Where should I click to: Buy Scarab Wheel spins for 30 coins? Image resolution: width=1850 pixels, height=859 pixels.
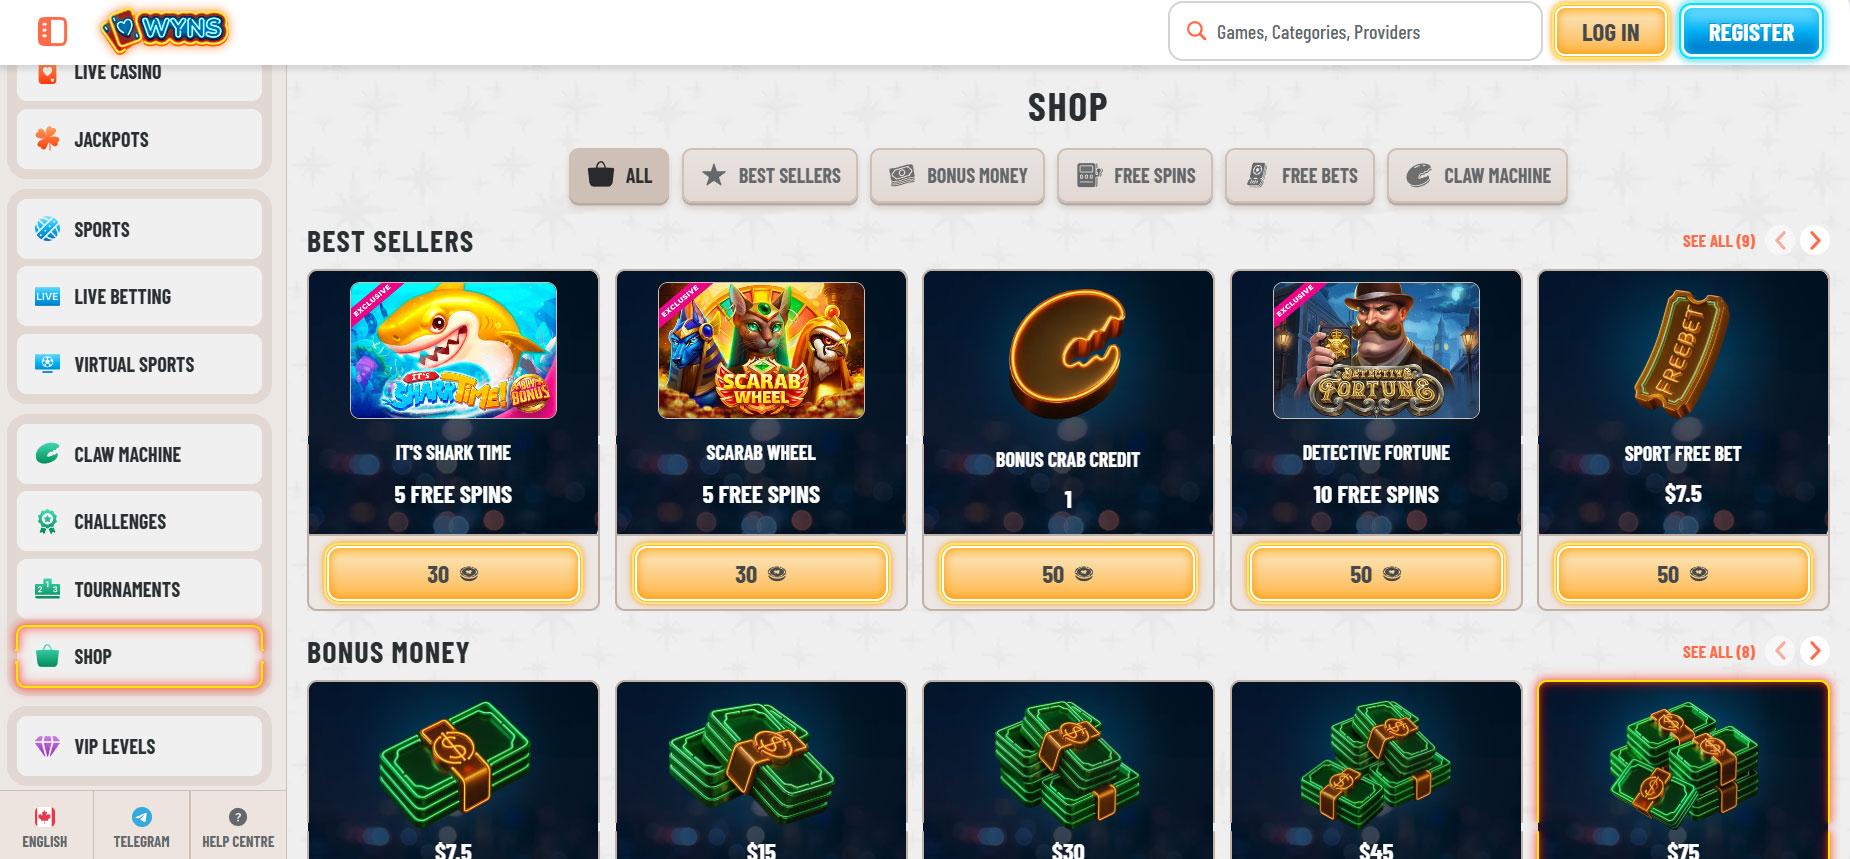(761, 574)
